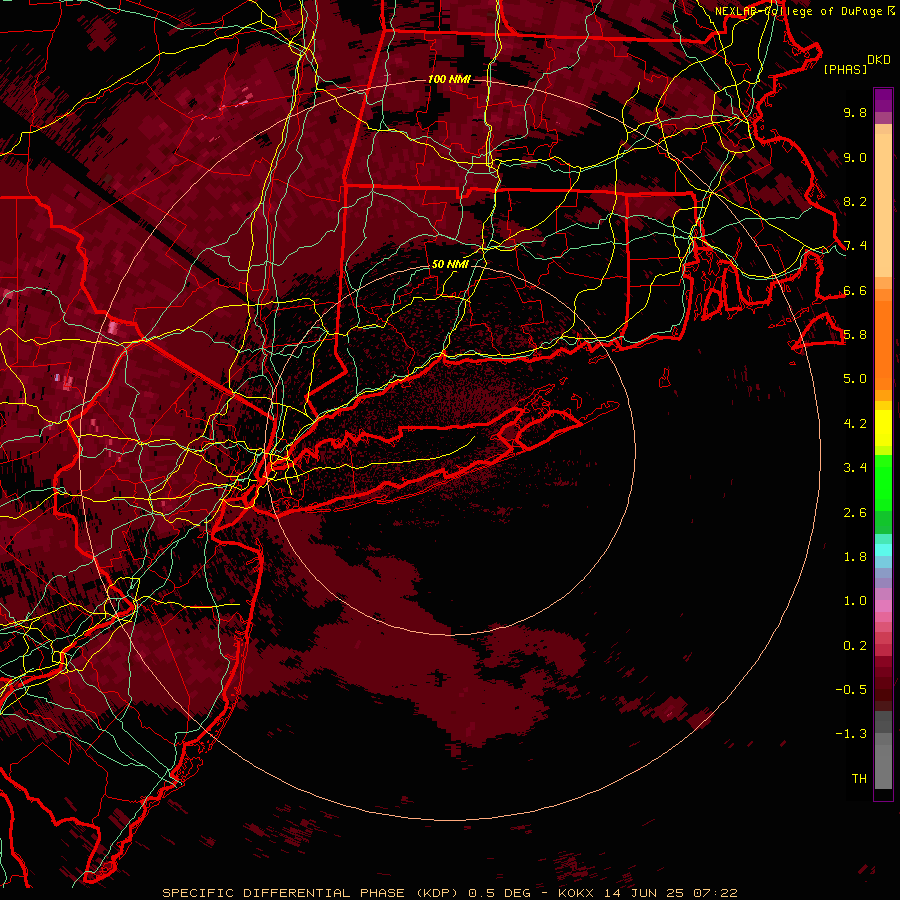Click the 5.8 scale value
Viewport: 900px width, 900px height.
[855, 335]
